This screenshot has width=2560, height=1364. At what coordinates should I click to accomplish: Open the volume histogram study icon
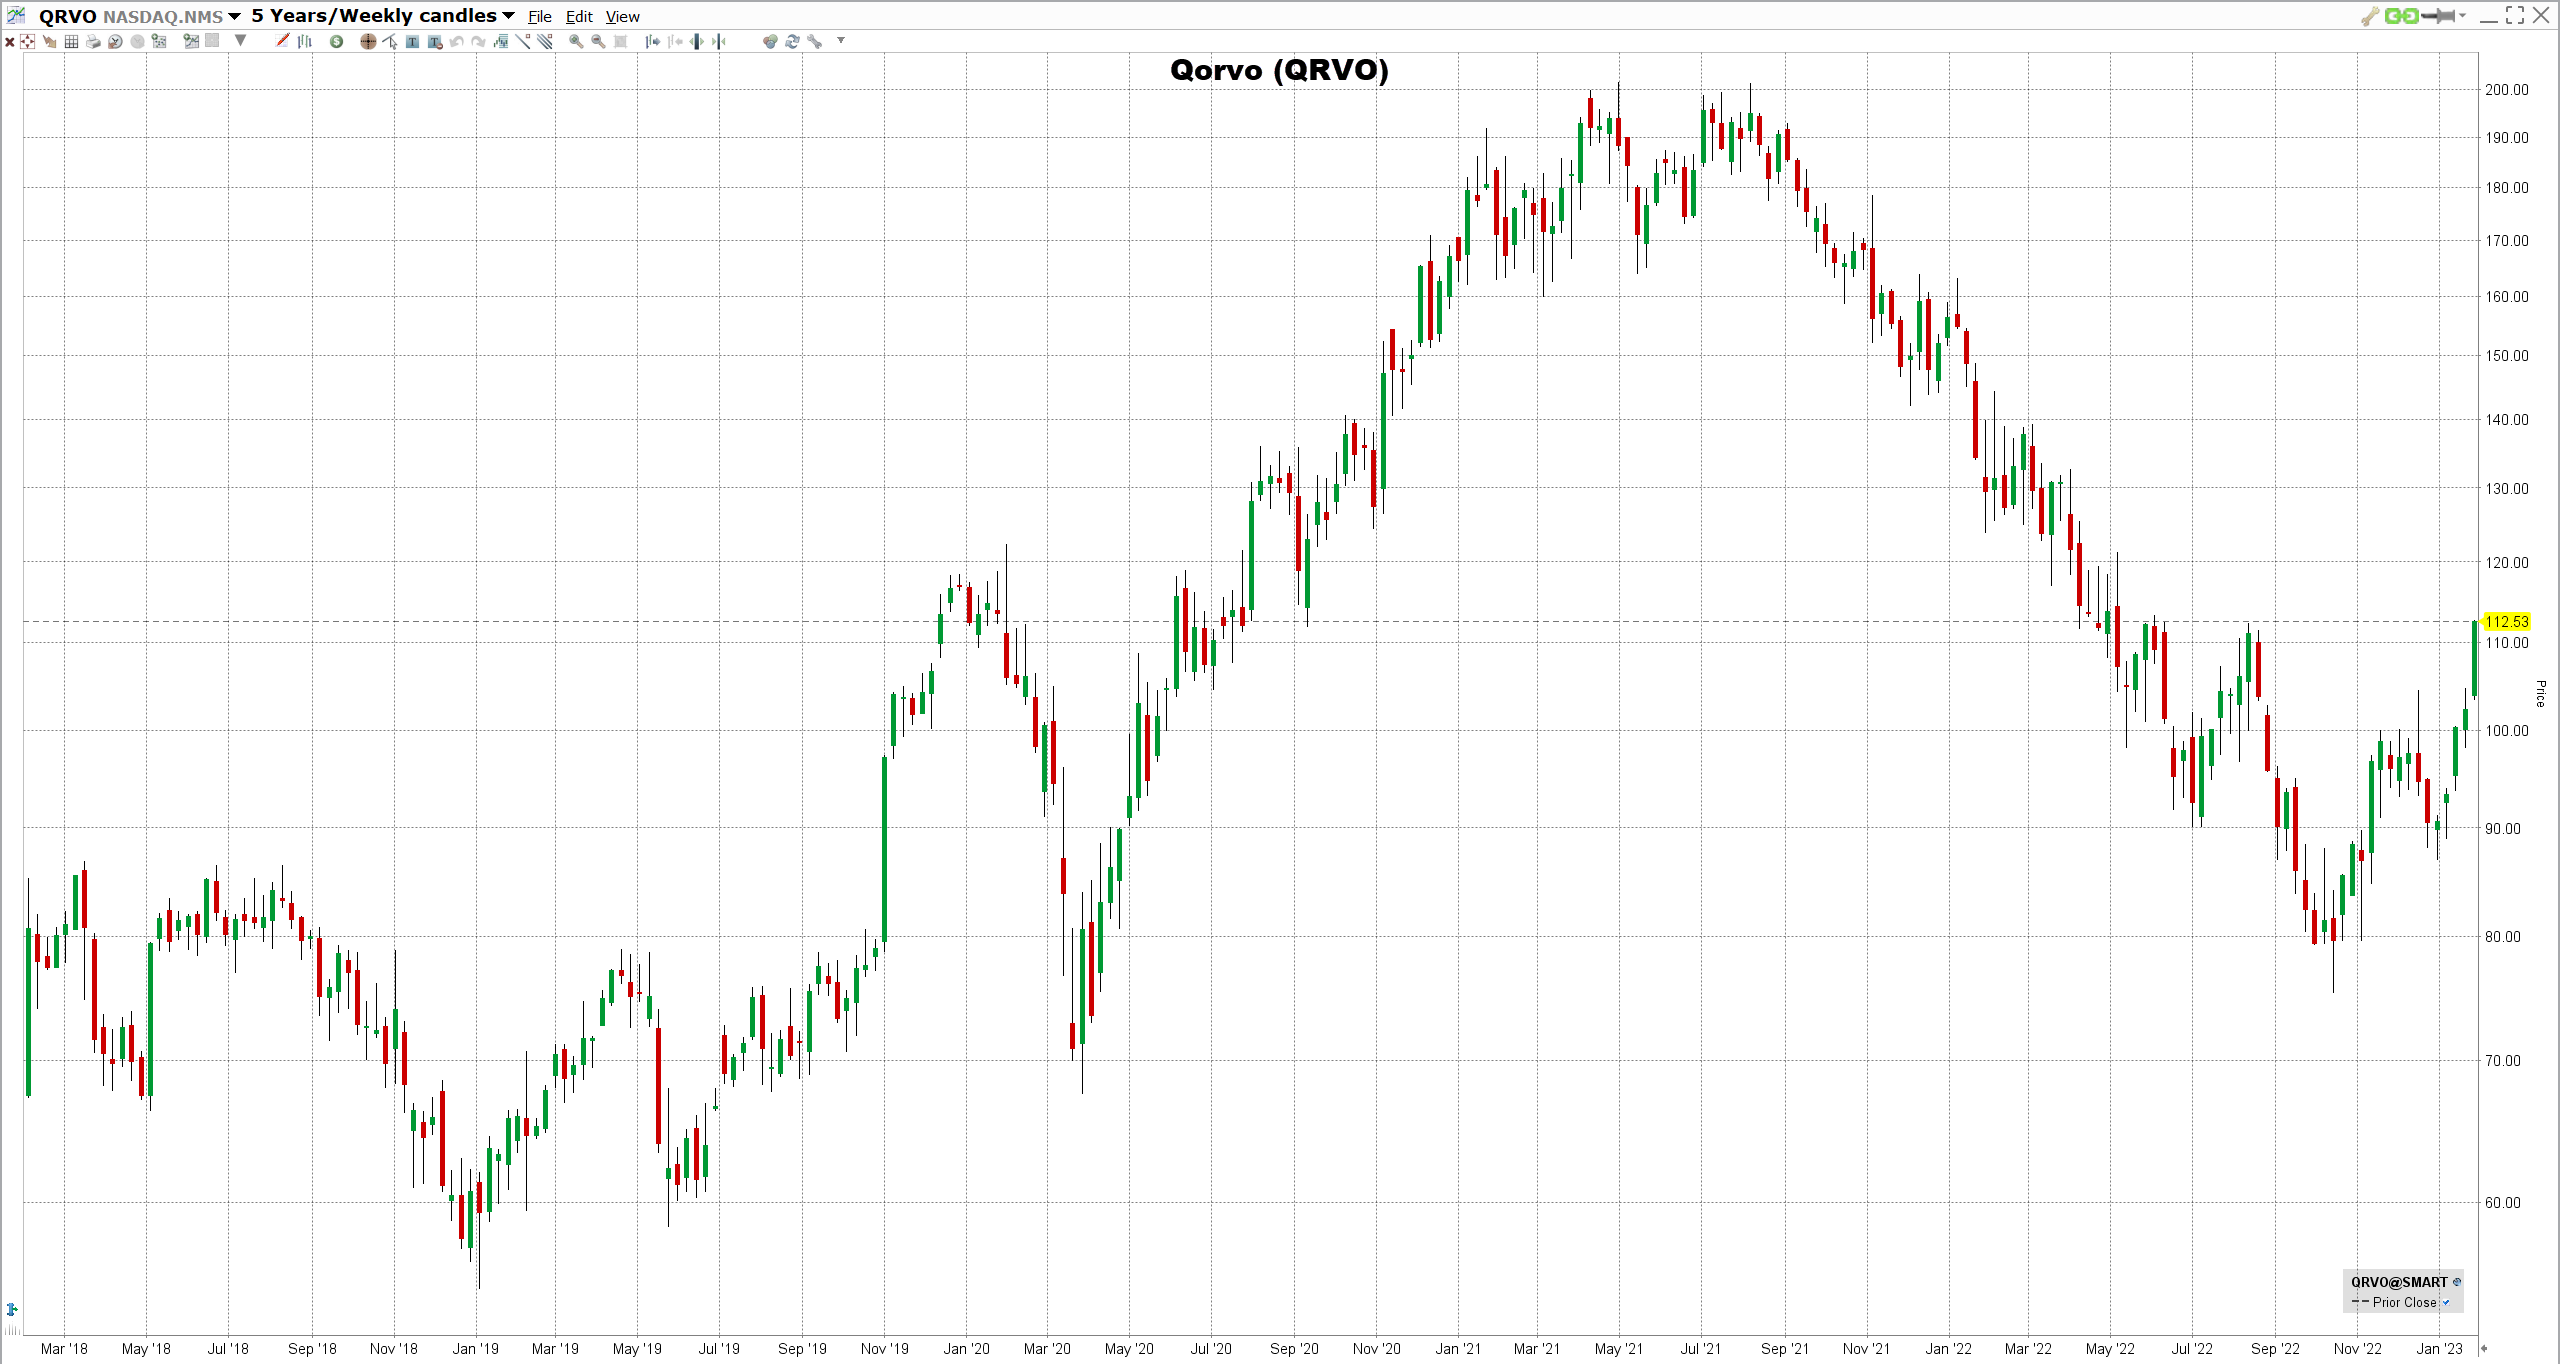coord(501,42)
